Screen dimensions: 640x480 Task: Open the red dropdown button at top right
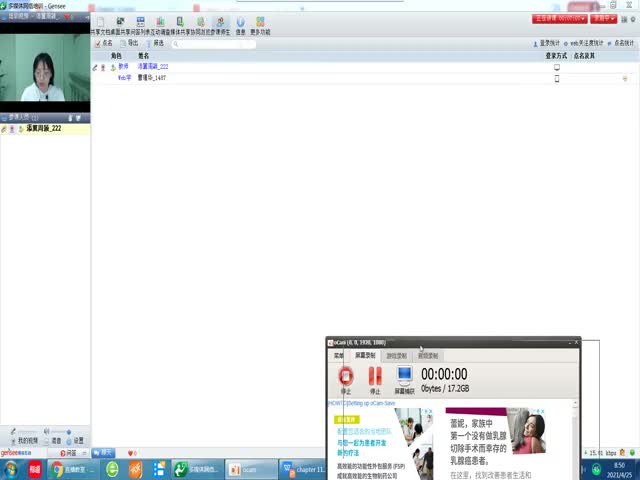pos(603,18)
